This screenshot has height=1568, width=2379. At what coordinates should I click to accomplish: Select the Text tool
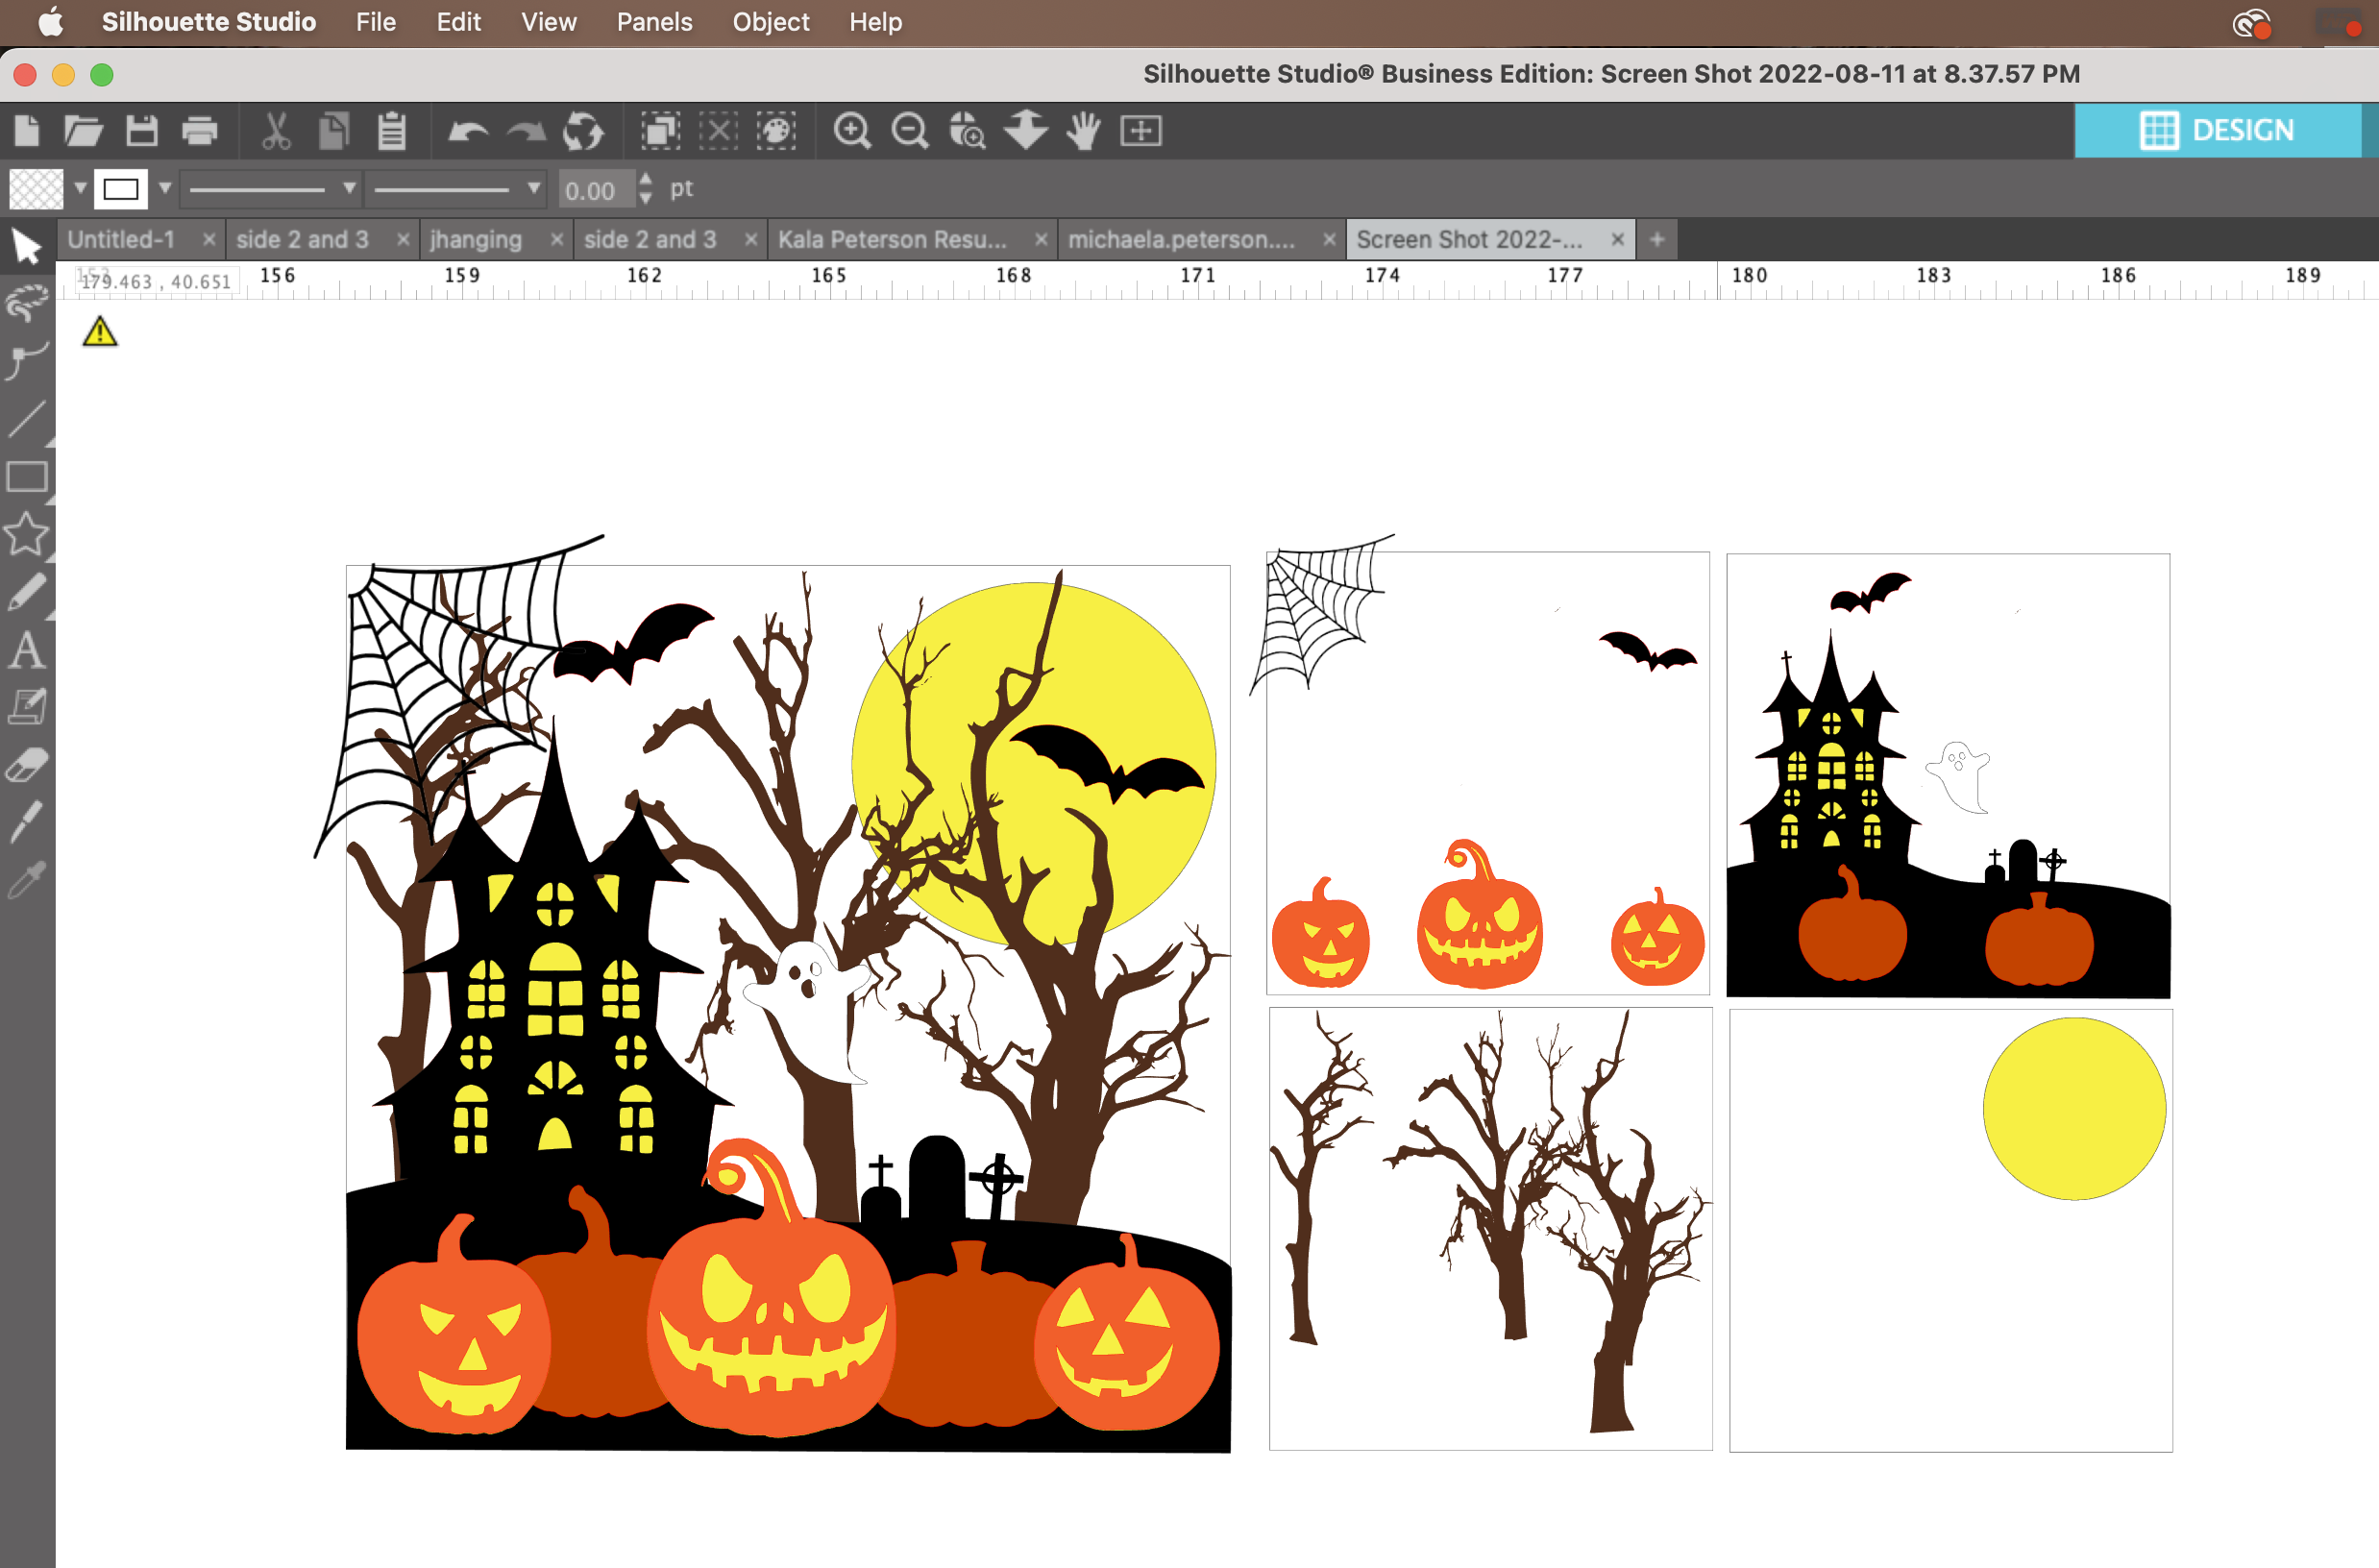click(x=27, y=650)
